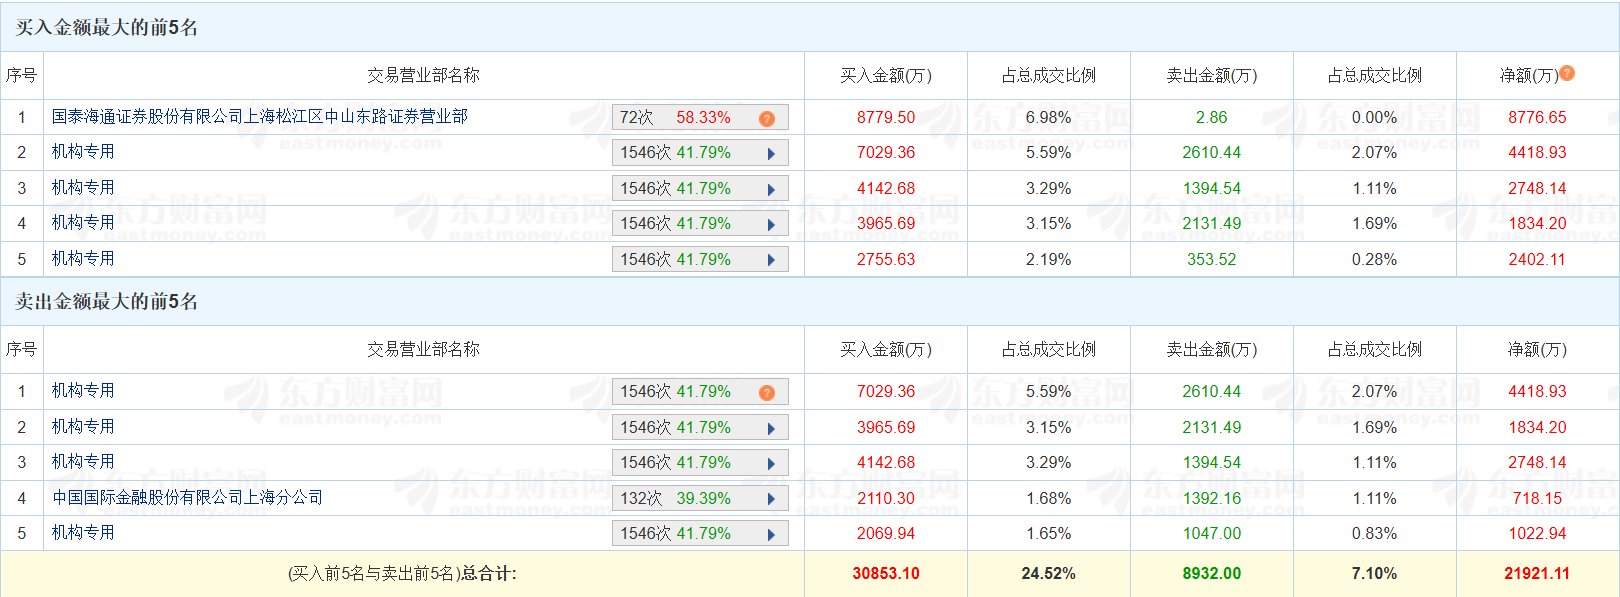Click the orange help icon in sell table row 1
Viewport: 1620px width, 597px height.
pyautogui.click(x=767, y=392)
